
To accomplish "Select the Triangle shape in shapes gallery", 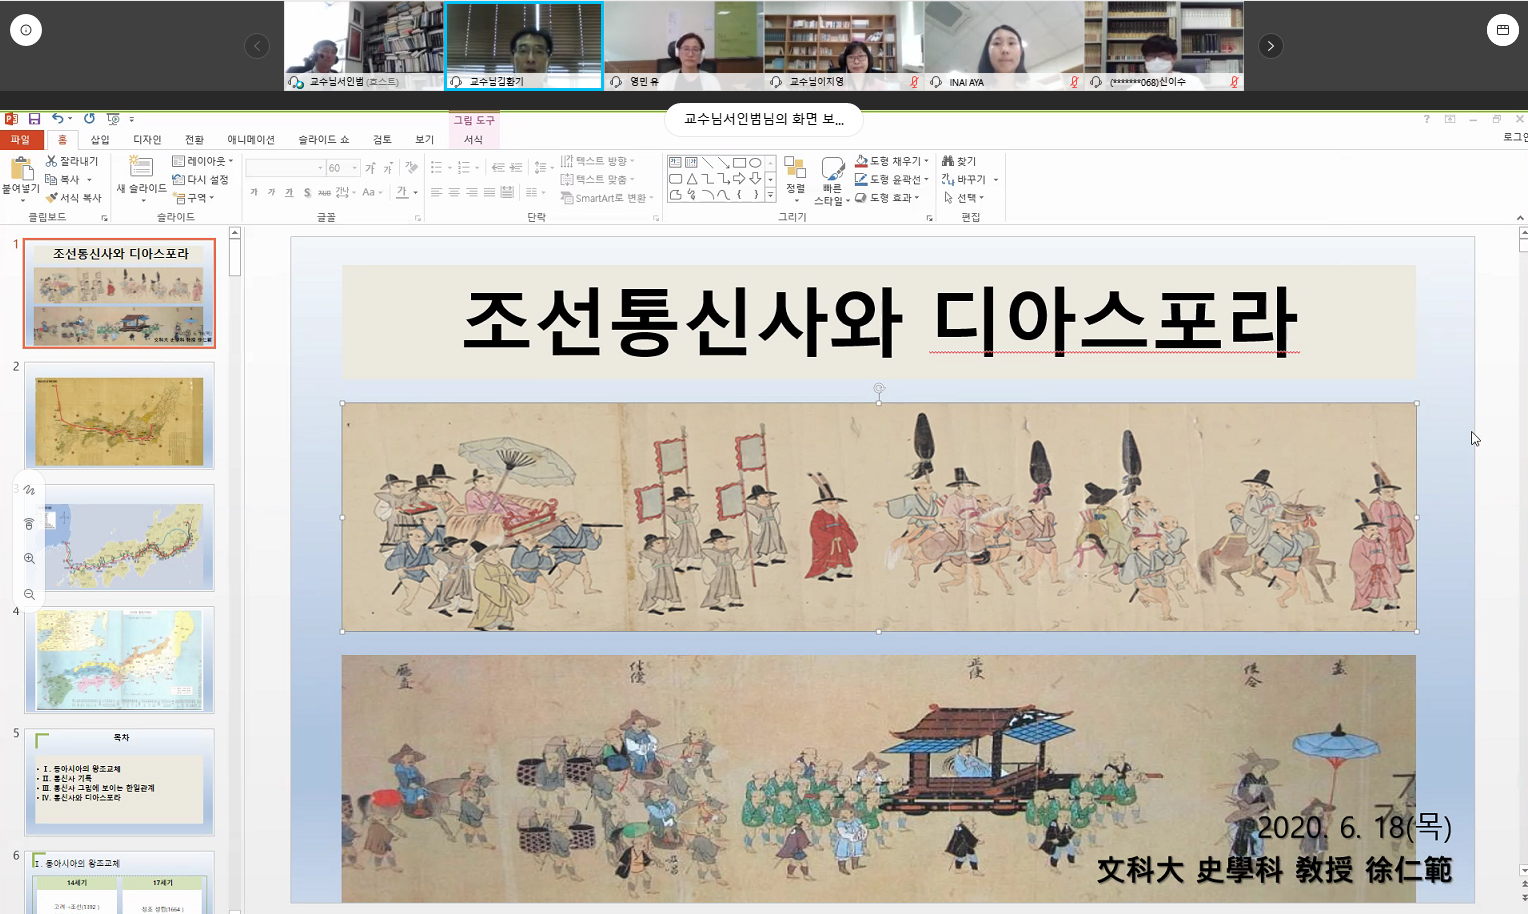I will 691,178.
